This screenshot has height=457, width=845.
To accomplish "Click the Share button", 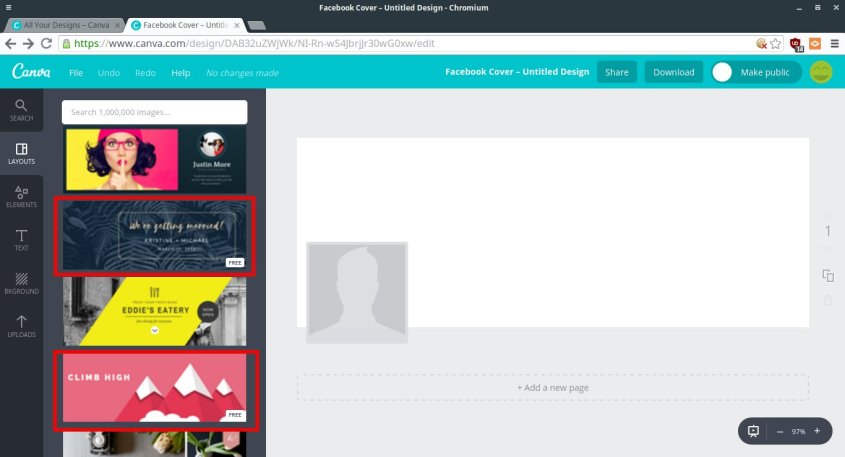I will tap(616, 72).
